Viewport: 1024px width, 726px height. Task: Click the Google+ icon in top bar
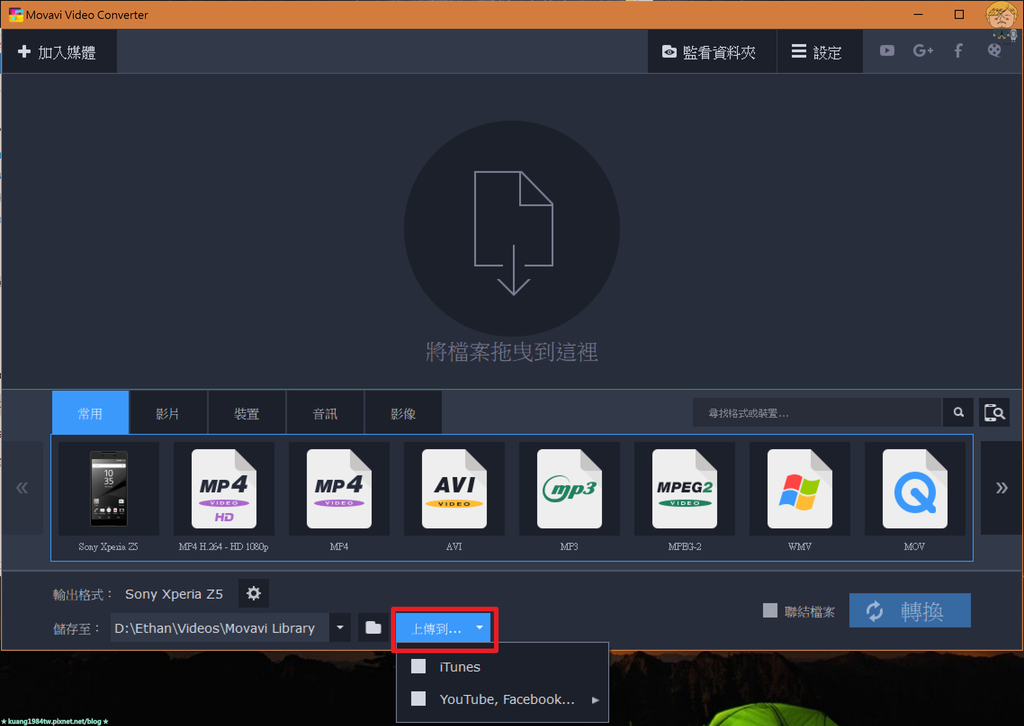click(923, 50)
